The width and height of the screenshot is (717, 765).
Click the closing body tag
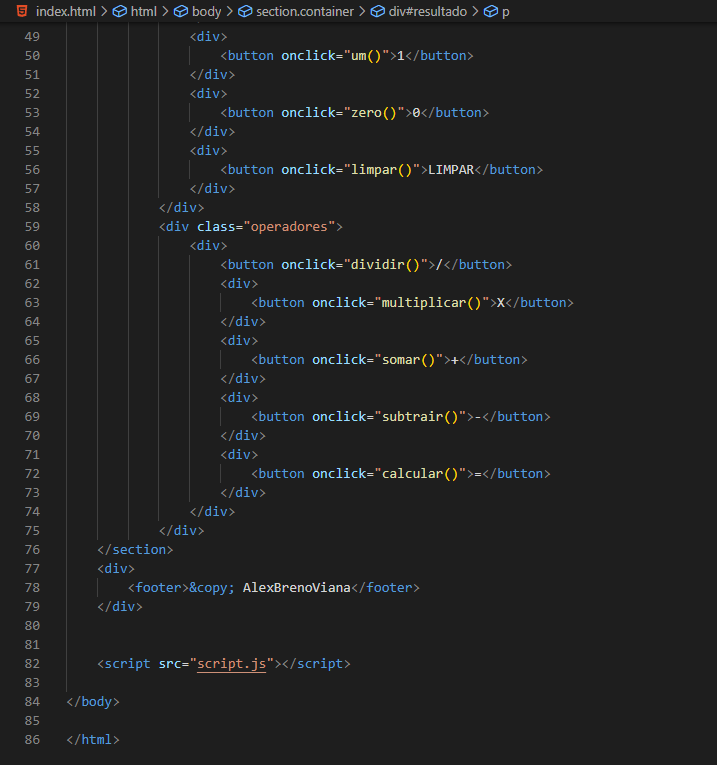(x=93, y=702)
